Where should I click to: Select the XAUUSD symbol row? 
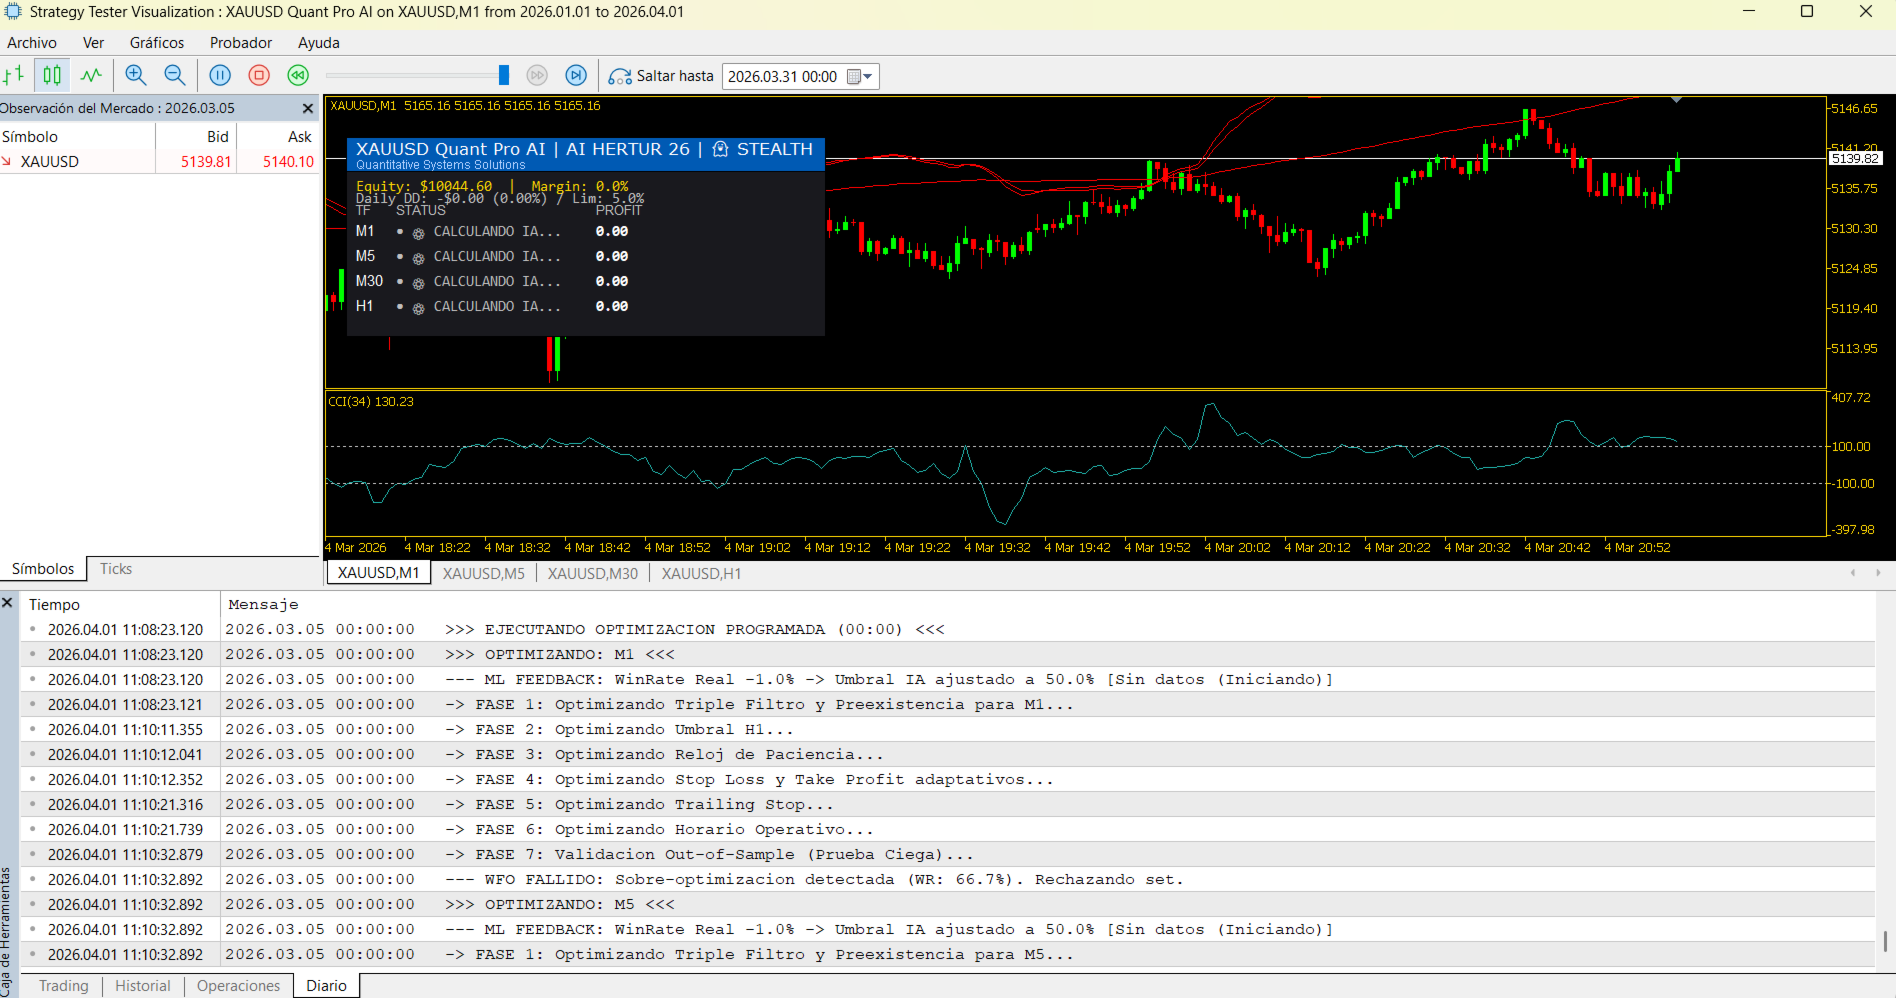click(x=50, y=161)
